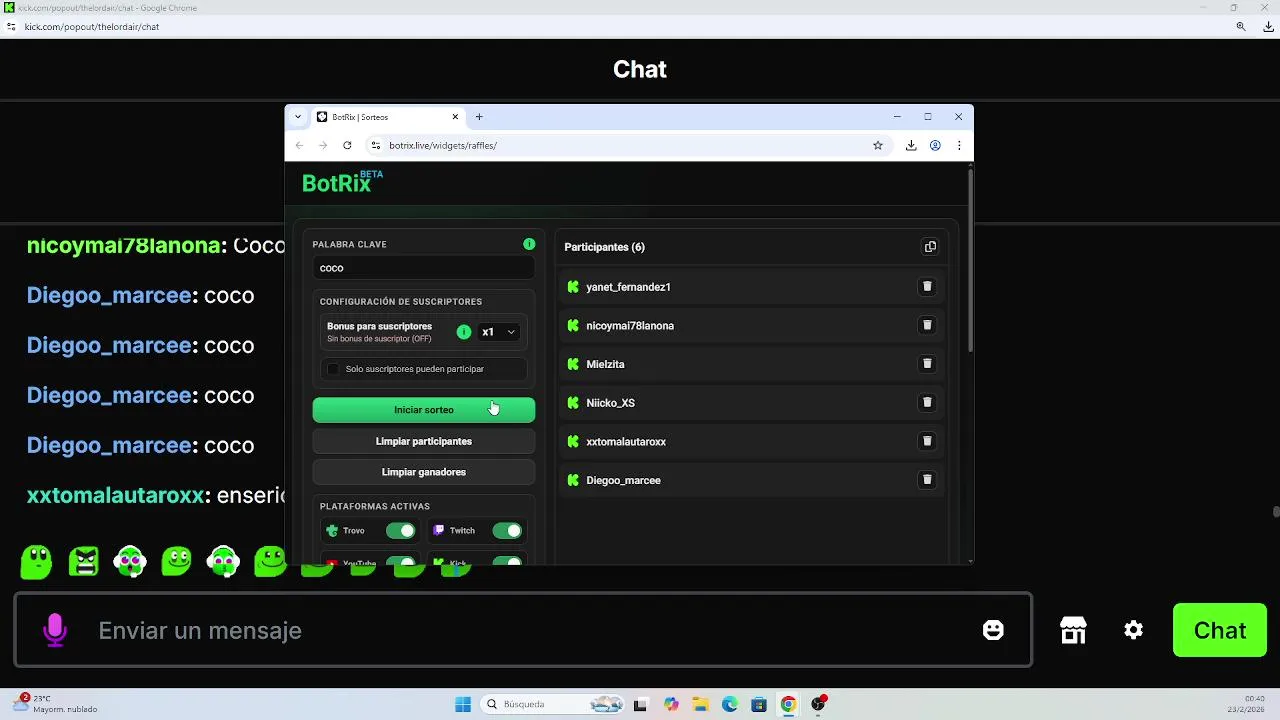
Task: Open Windows Start menu
Action: point(463,704)
